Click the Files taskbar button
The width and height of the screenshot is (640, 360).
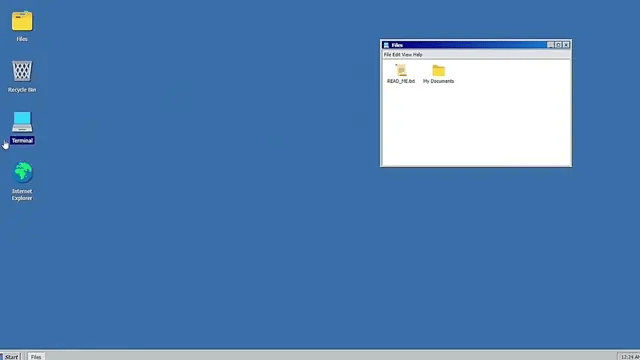pyautogui.click(x=36, y=357)
